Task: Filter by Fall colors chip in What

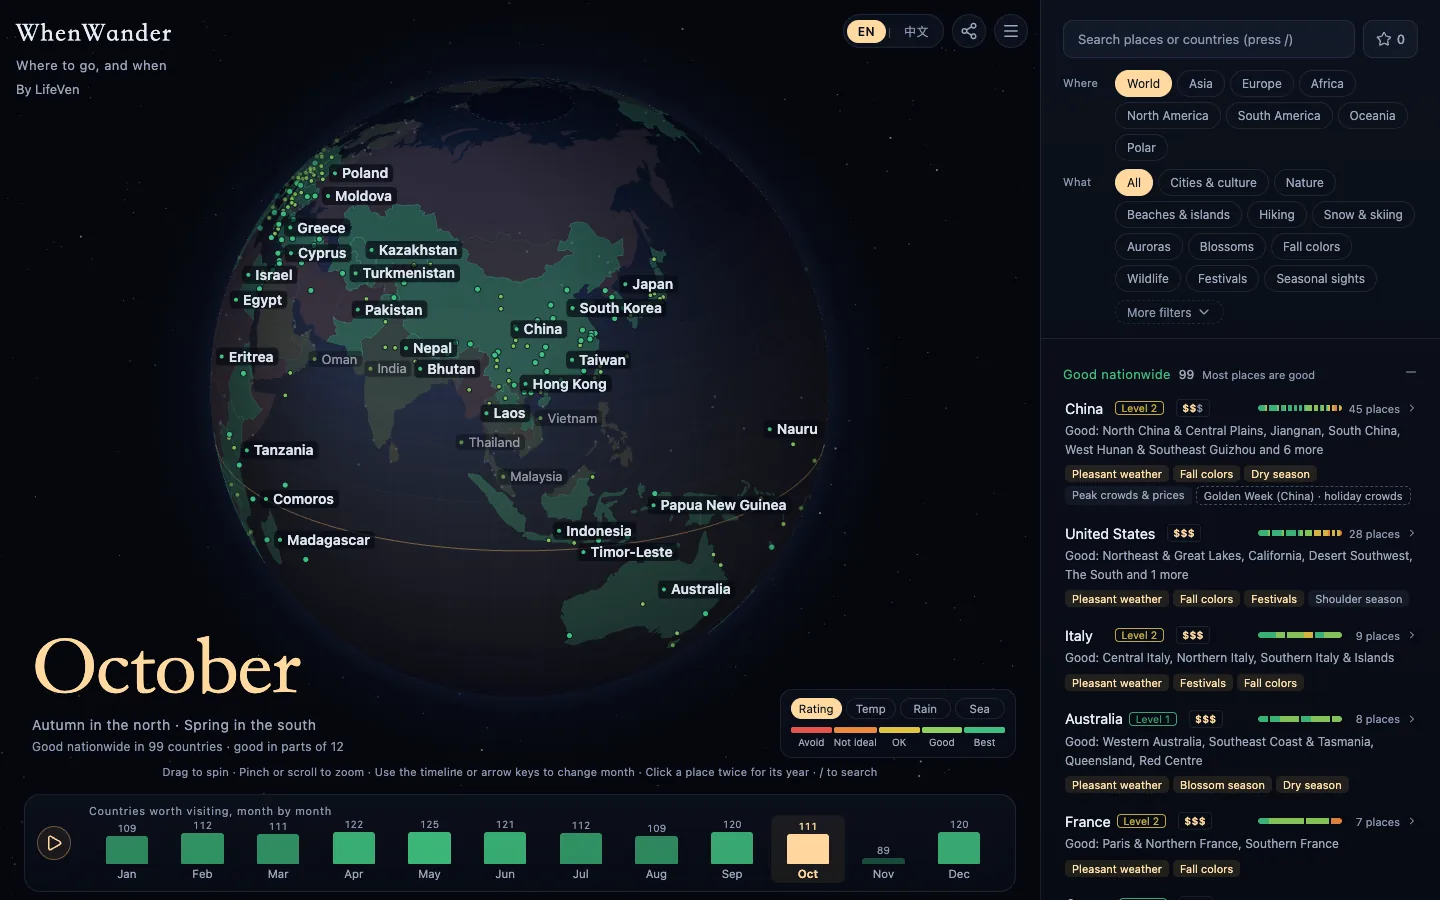Action: pos(1311,247)
